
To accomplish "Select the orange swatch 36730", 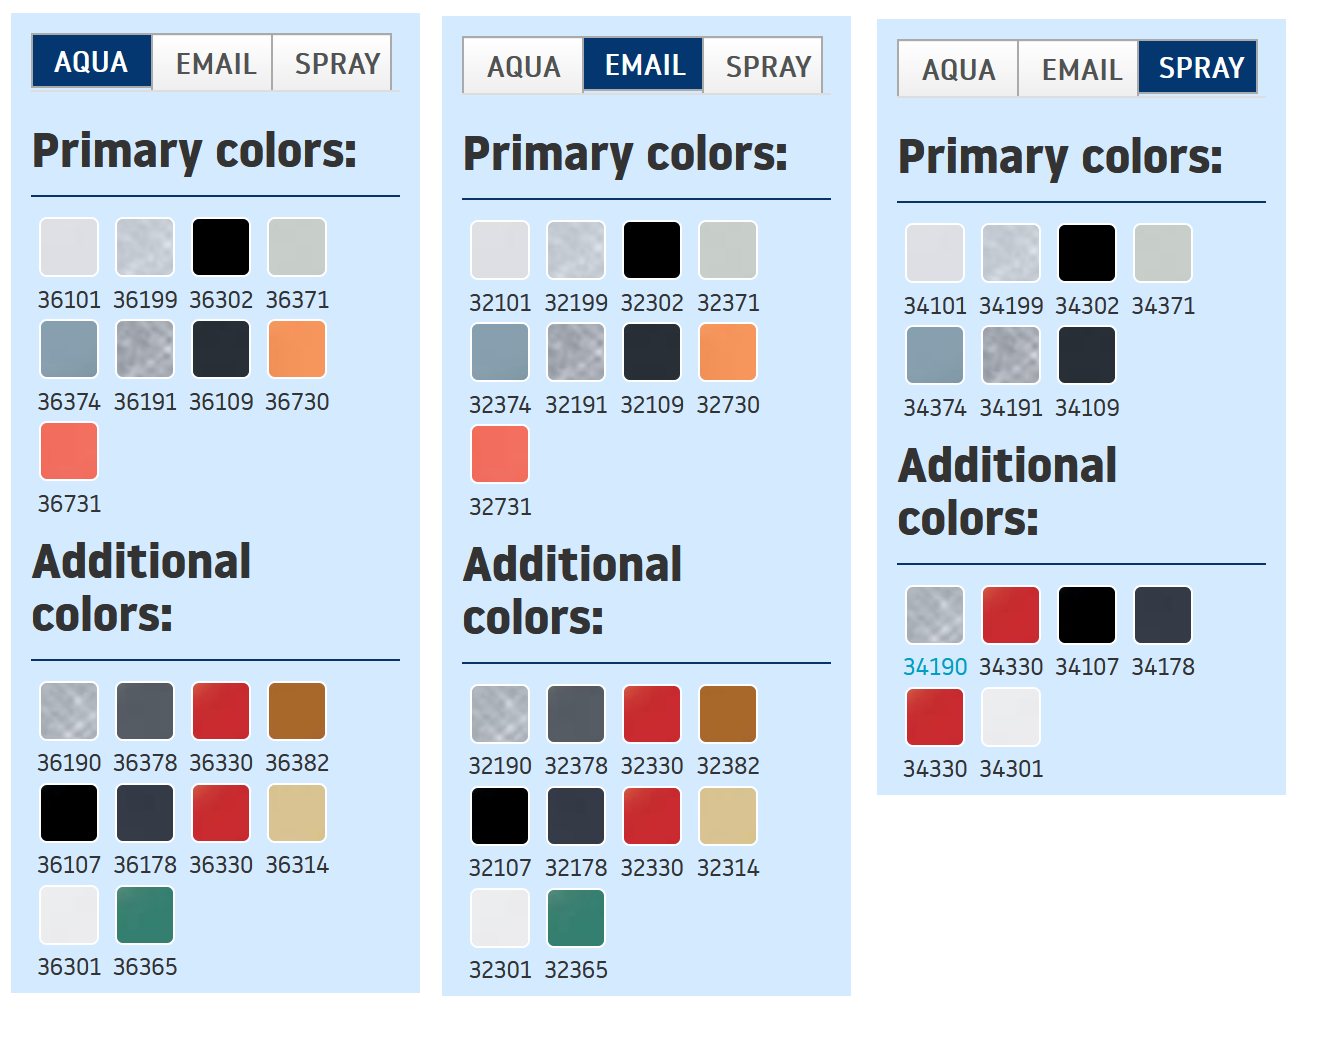I will click(297, 349).
